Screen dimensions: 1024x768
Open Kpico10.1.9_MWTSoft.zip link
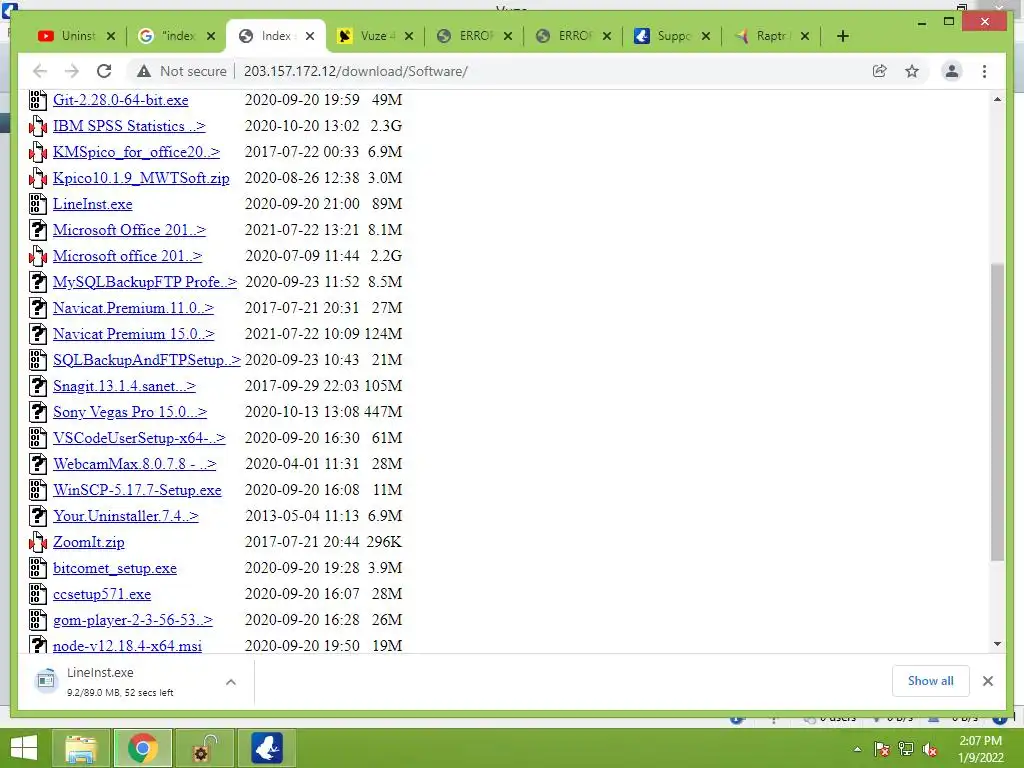pyautogui.click(x=141, y=178)
